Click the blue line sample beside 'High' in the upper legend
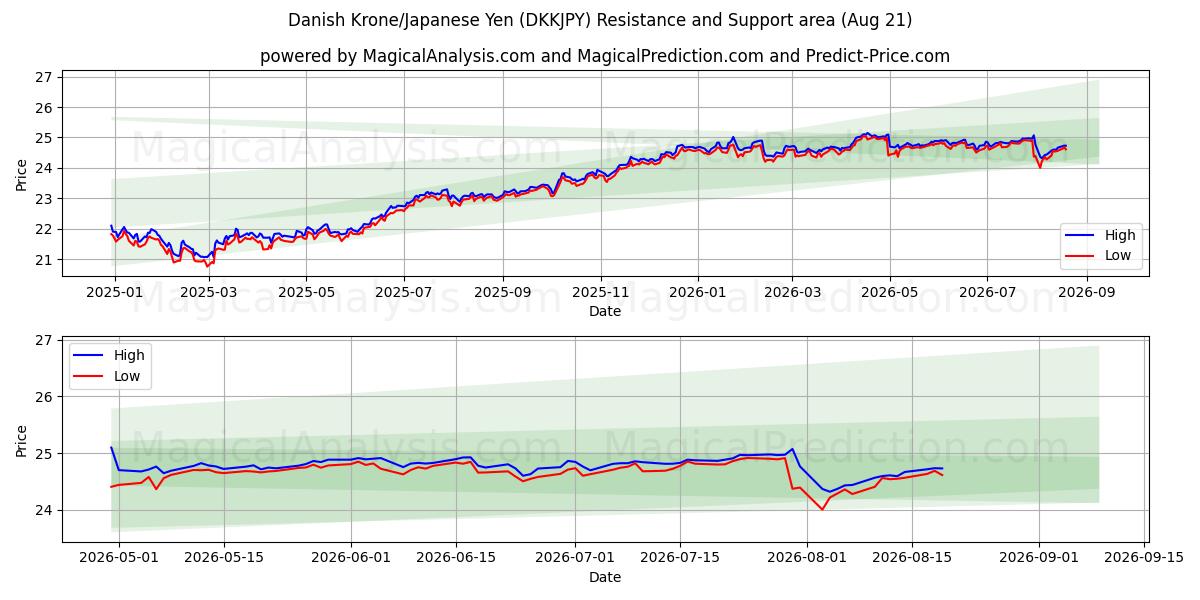Viewport: 1200px width, 600px height. (x=1079, y=236)
